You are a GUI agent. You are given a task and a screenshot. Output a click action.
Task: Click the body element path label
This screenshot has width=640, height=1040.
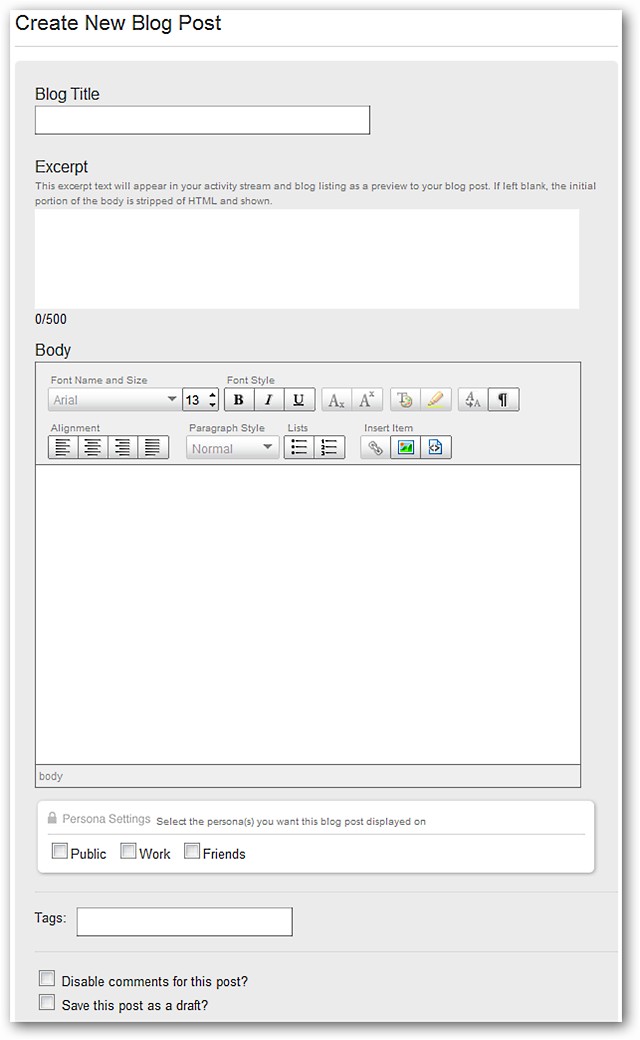pyautogui.click(x=51, y=776)
